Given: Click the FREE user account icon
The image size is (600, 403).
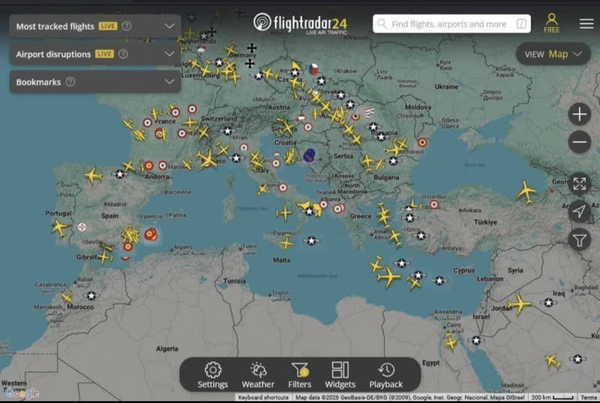Looking at the screenshot, I should pyautogui.click(x=551, y=23).
